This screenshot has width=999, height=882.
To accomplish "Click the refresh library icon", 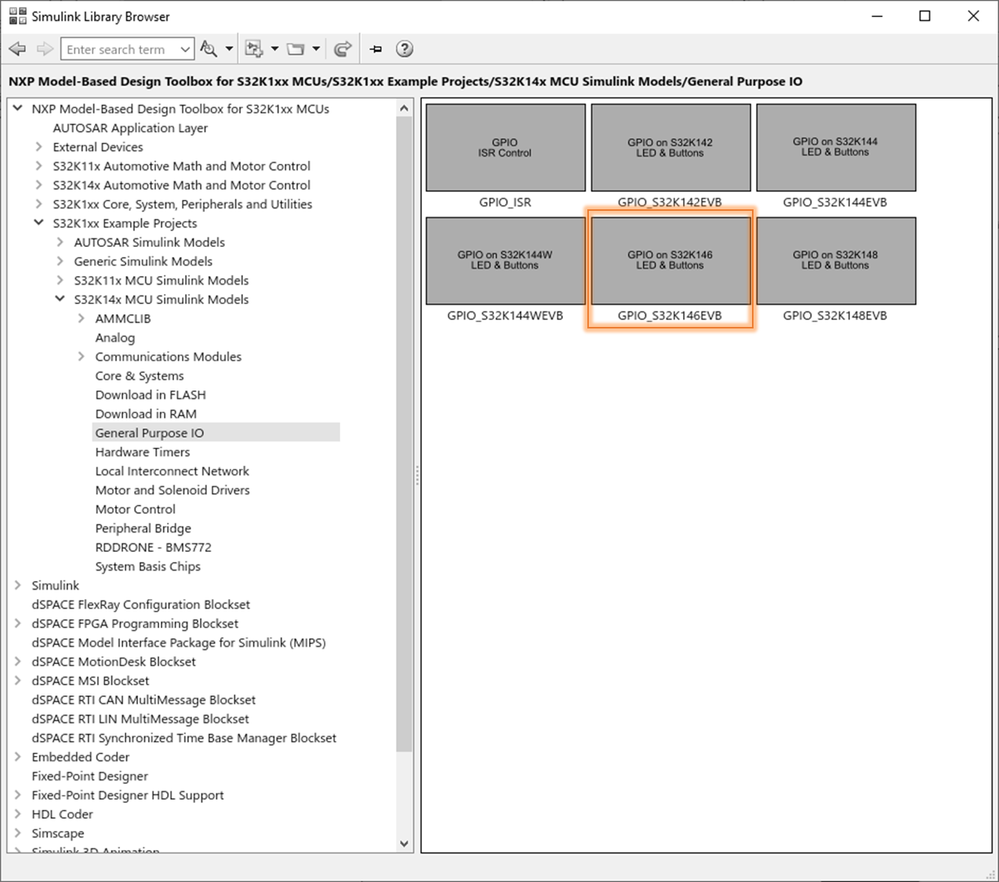I will (x=343, y=49).
